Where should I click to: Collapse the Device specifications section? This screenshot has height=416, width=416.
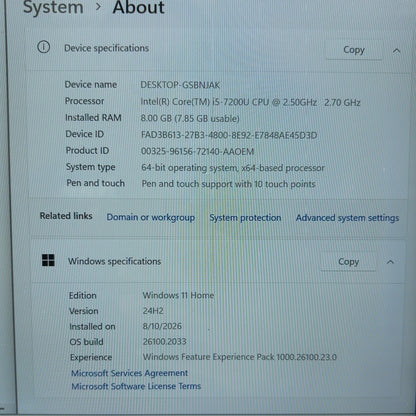click(x=396, y=51)
